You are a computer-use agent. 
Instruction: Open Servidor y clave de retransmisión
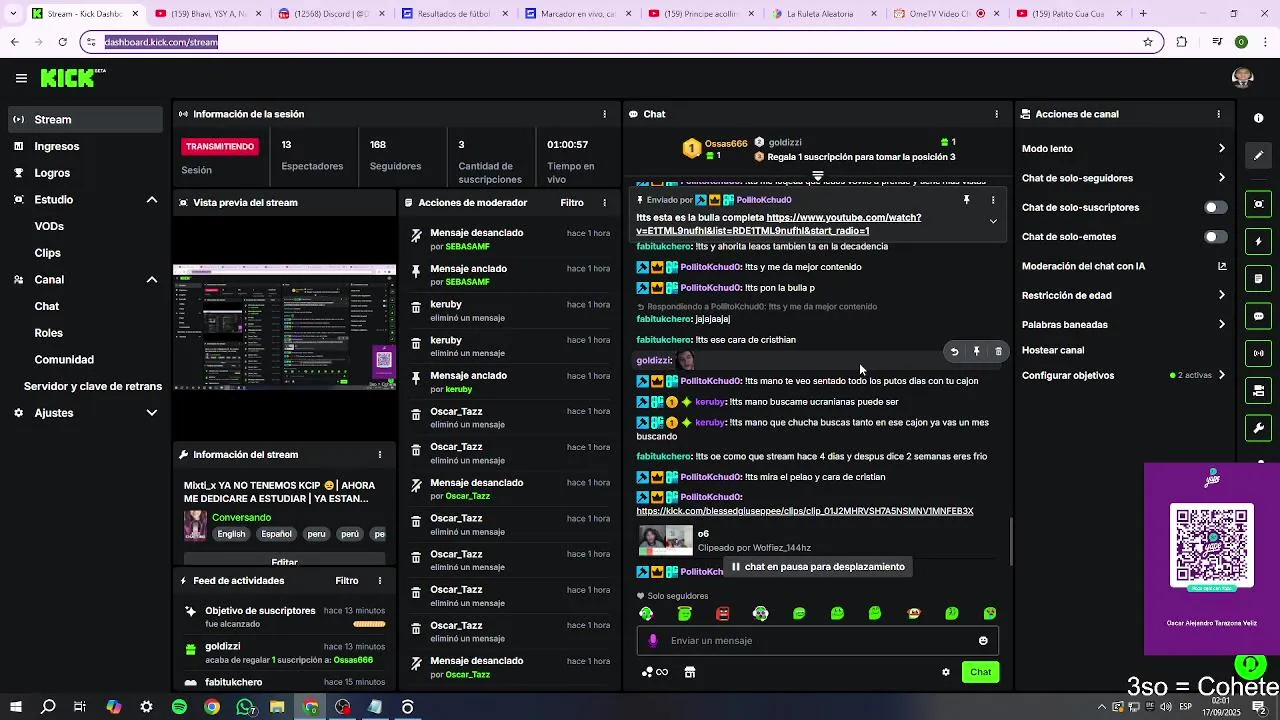(x=93, y=386)
